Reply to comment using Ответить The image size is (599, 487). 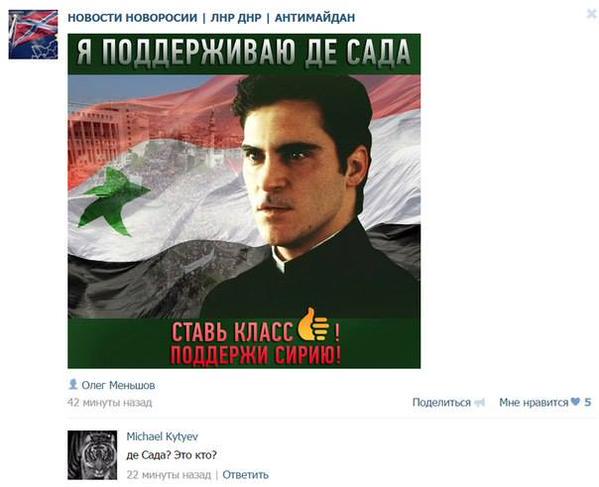point(245,475)
